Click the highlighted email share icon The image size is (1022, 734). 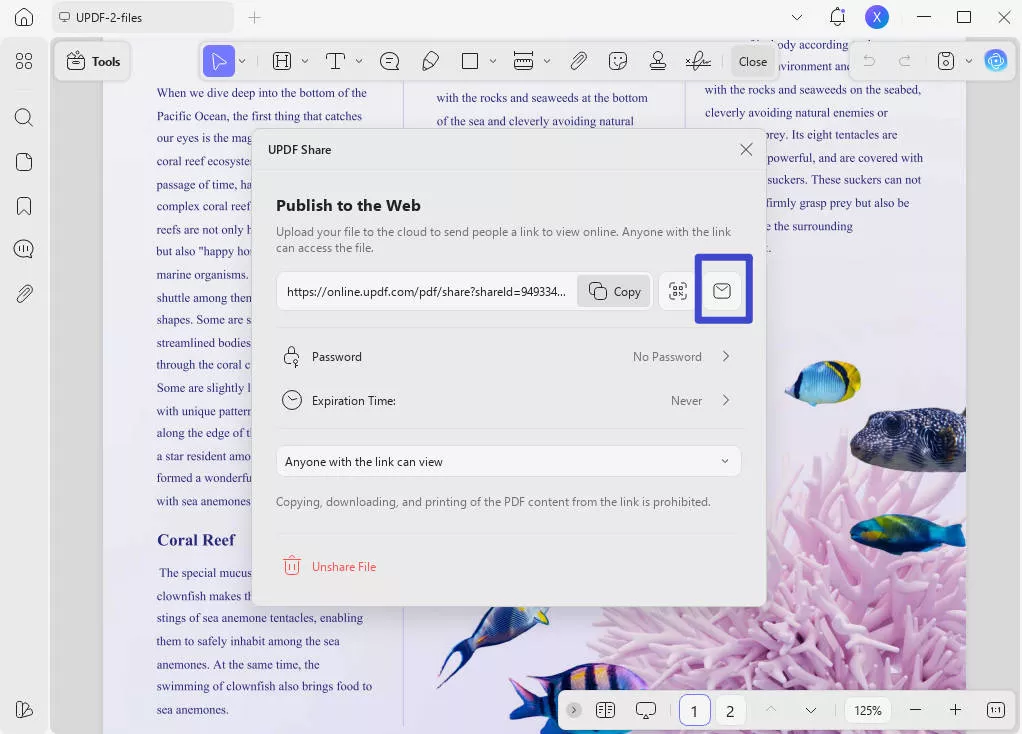(722, 290)
